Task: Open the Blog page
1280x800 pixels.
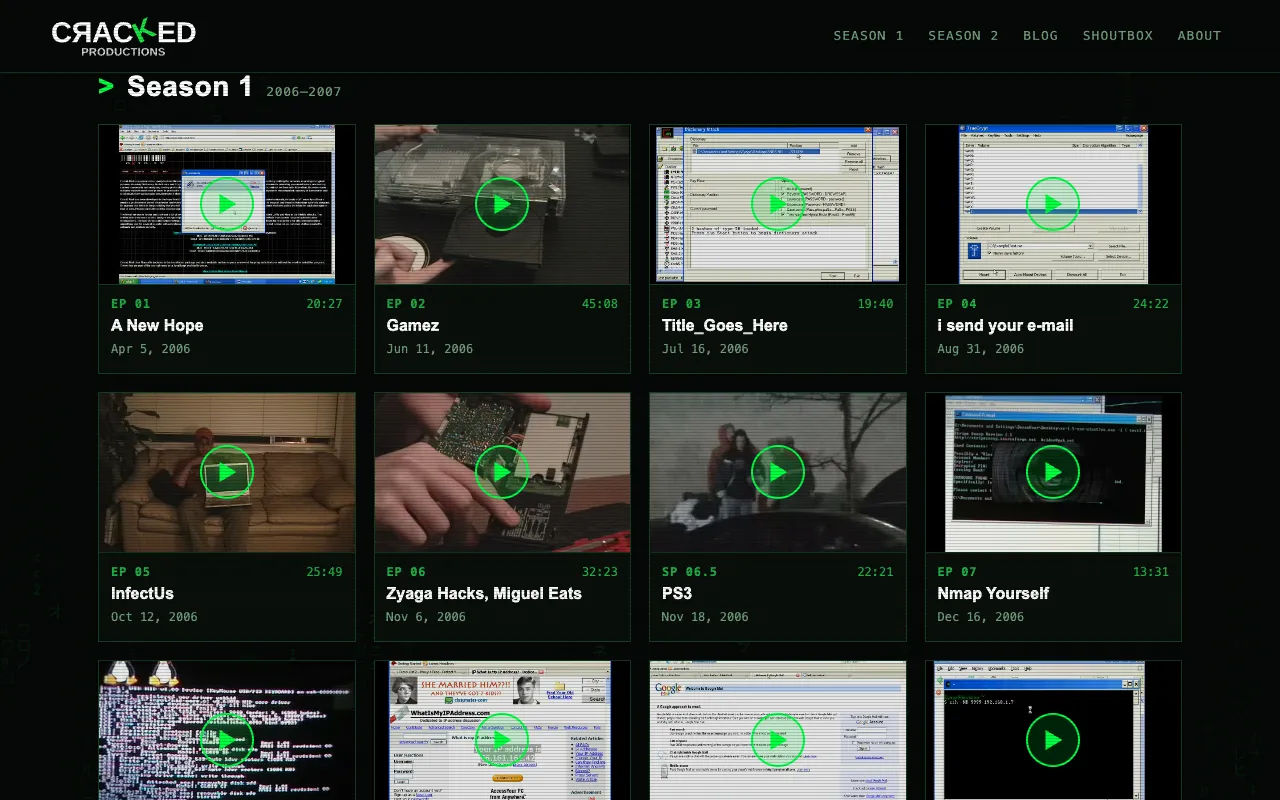Action: click(x=1040, y=35)
